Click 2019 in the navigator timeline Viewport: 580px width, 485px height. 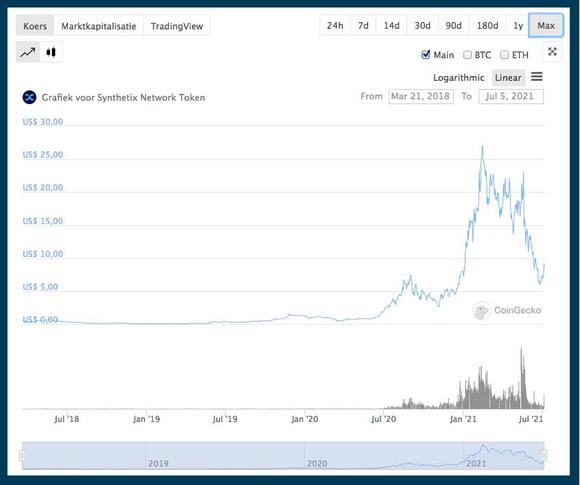pyautogui.click(x=158, y=463)
